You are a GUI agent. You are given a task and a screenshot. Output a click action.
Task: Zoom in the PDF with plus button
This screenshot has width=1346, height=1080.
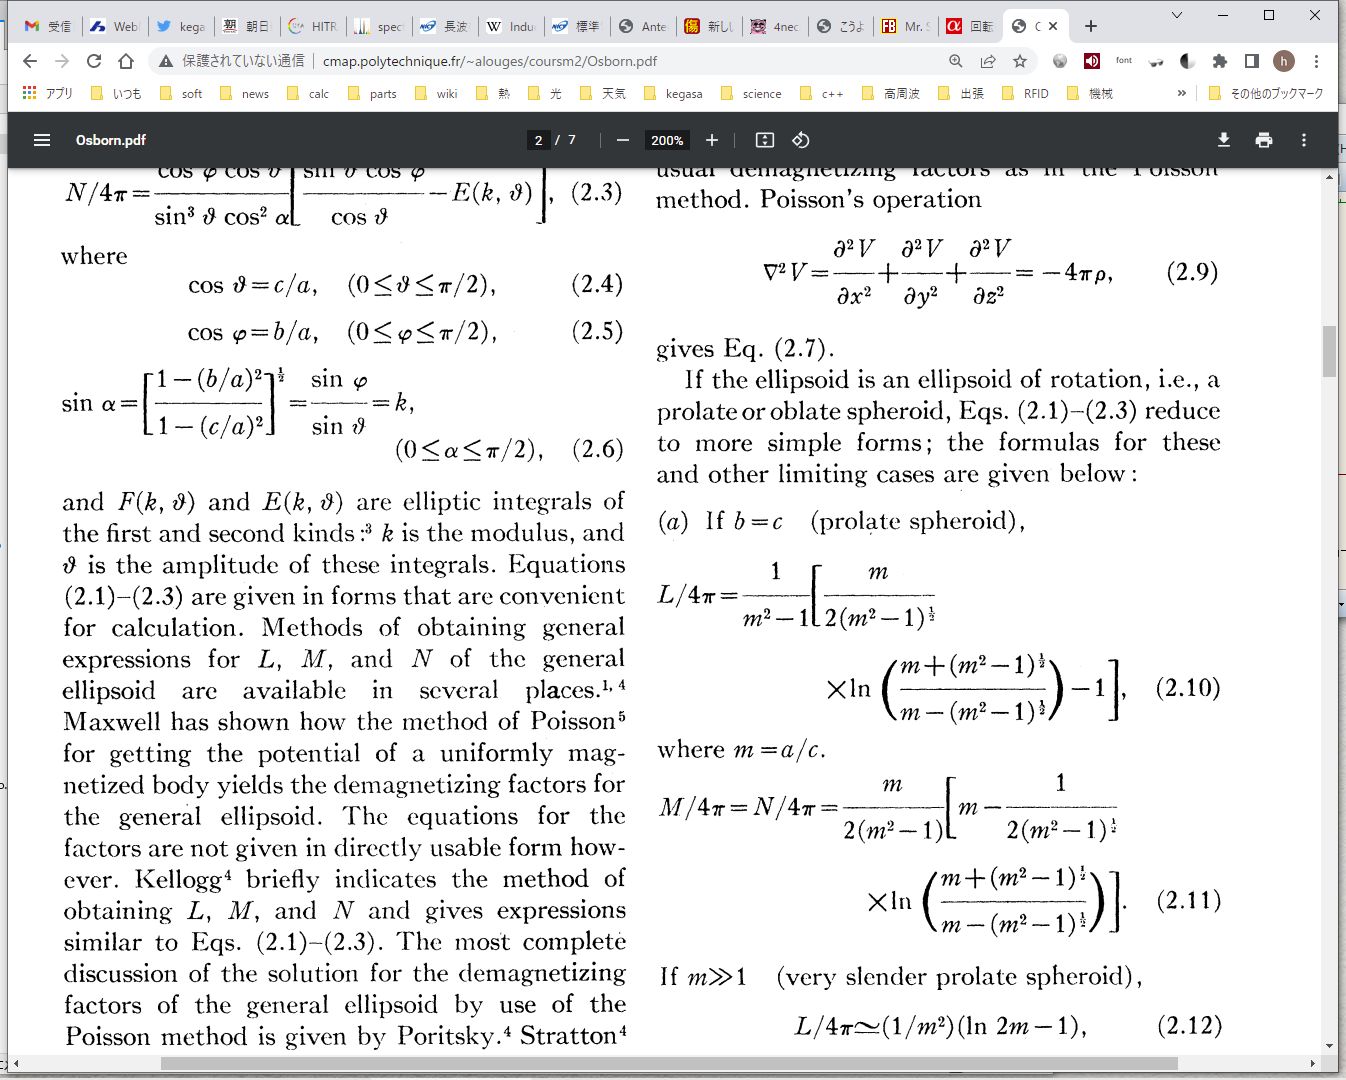tap(712, 140)
